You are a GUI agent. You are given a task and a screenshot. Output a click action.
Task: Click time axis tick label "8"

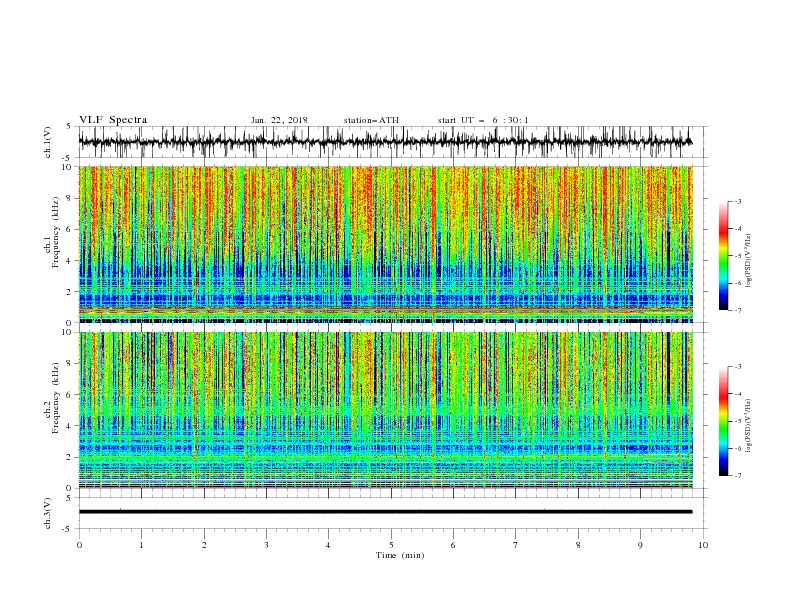pos(578,545)
